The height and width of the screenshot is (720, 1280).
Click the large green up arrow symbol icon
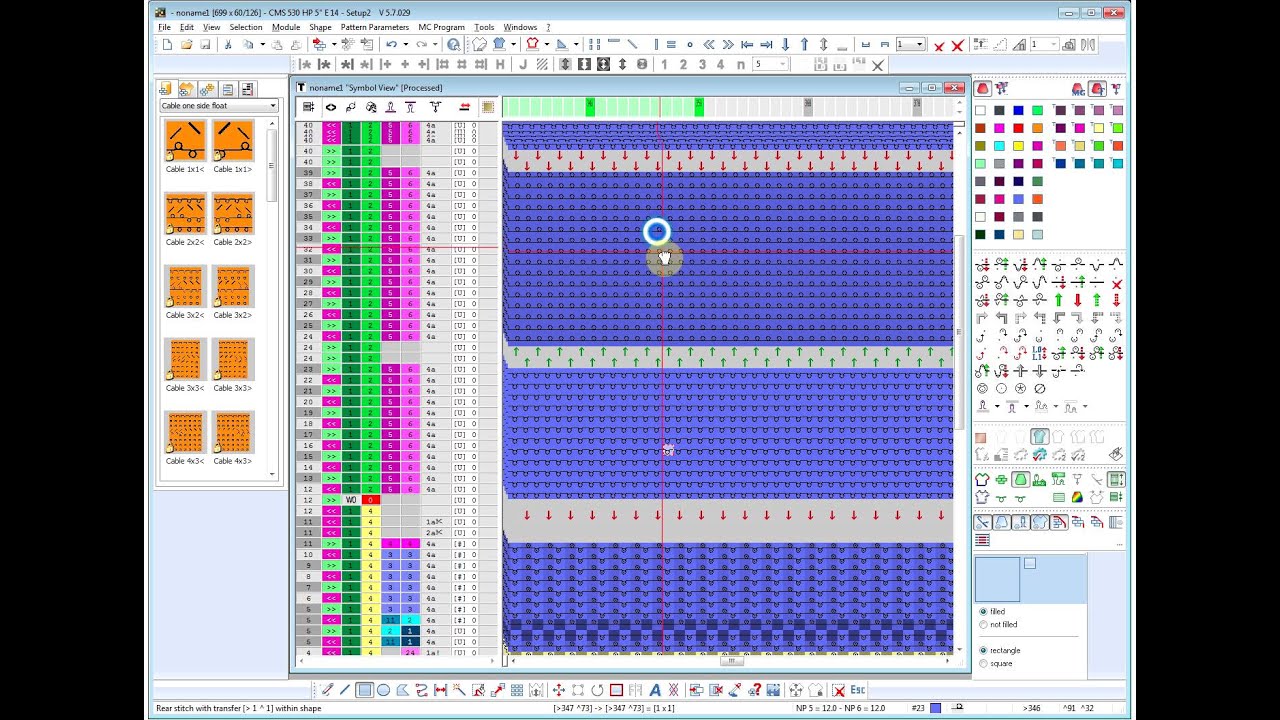tap(1059, 300)
